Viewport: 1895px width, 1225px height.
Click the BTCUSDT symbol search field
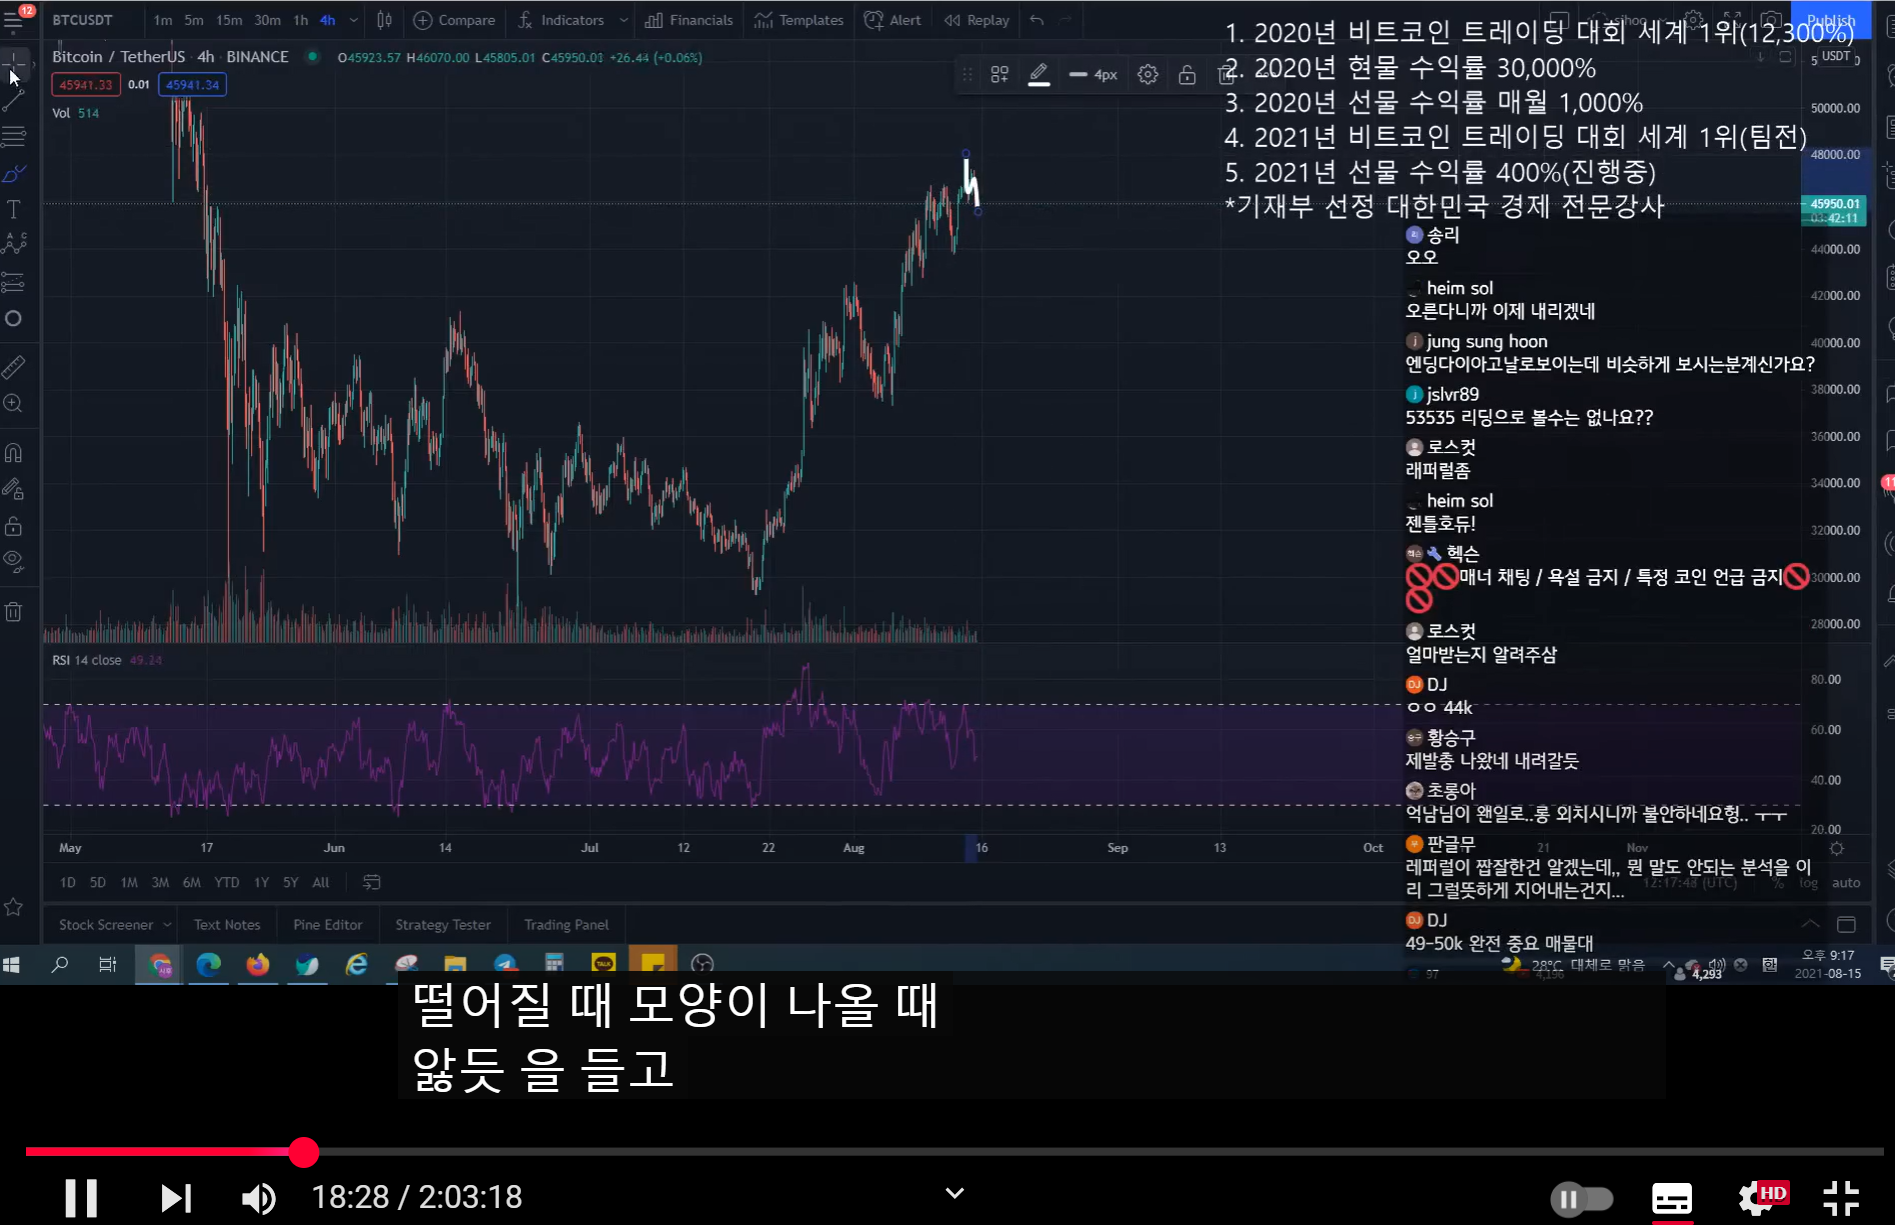tap(83, 20)
